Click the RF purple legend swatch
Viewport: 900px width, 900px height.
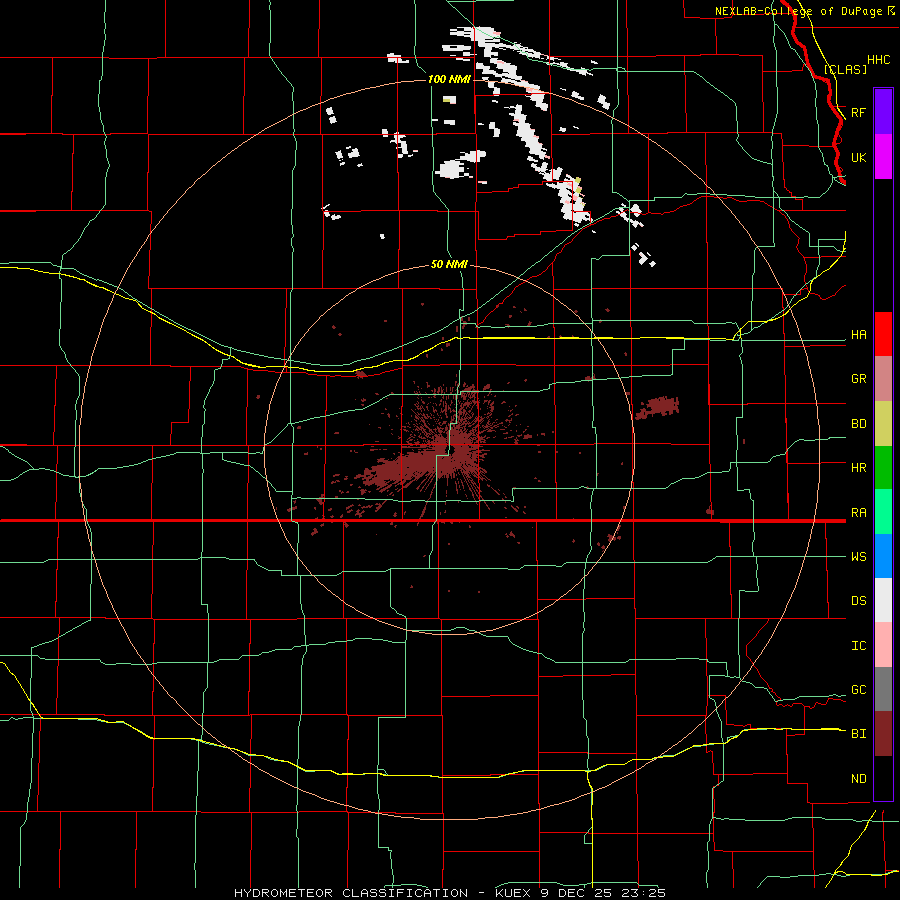pos(883,112)
